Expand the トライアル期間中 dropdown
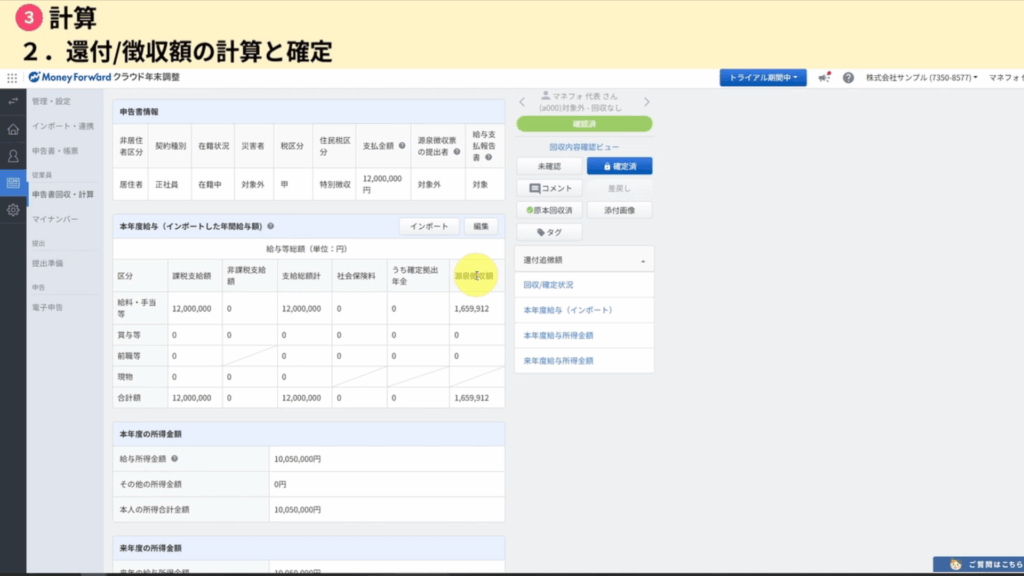Viewport: 1024px width, 576px height. pyautogui.click(x=764, y=78)
